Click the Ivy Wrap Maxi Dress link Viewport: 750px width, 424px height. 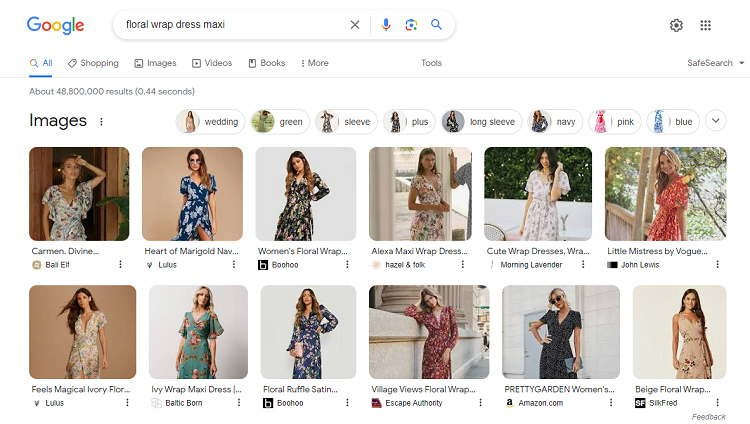point(196,389)
